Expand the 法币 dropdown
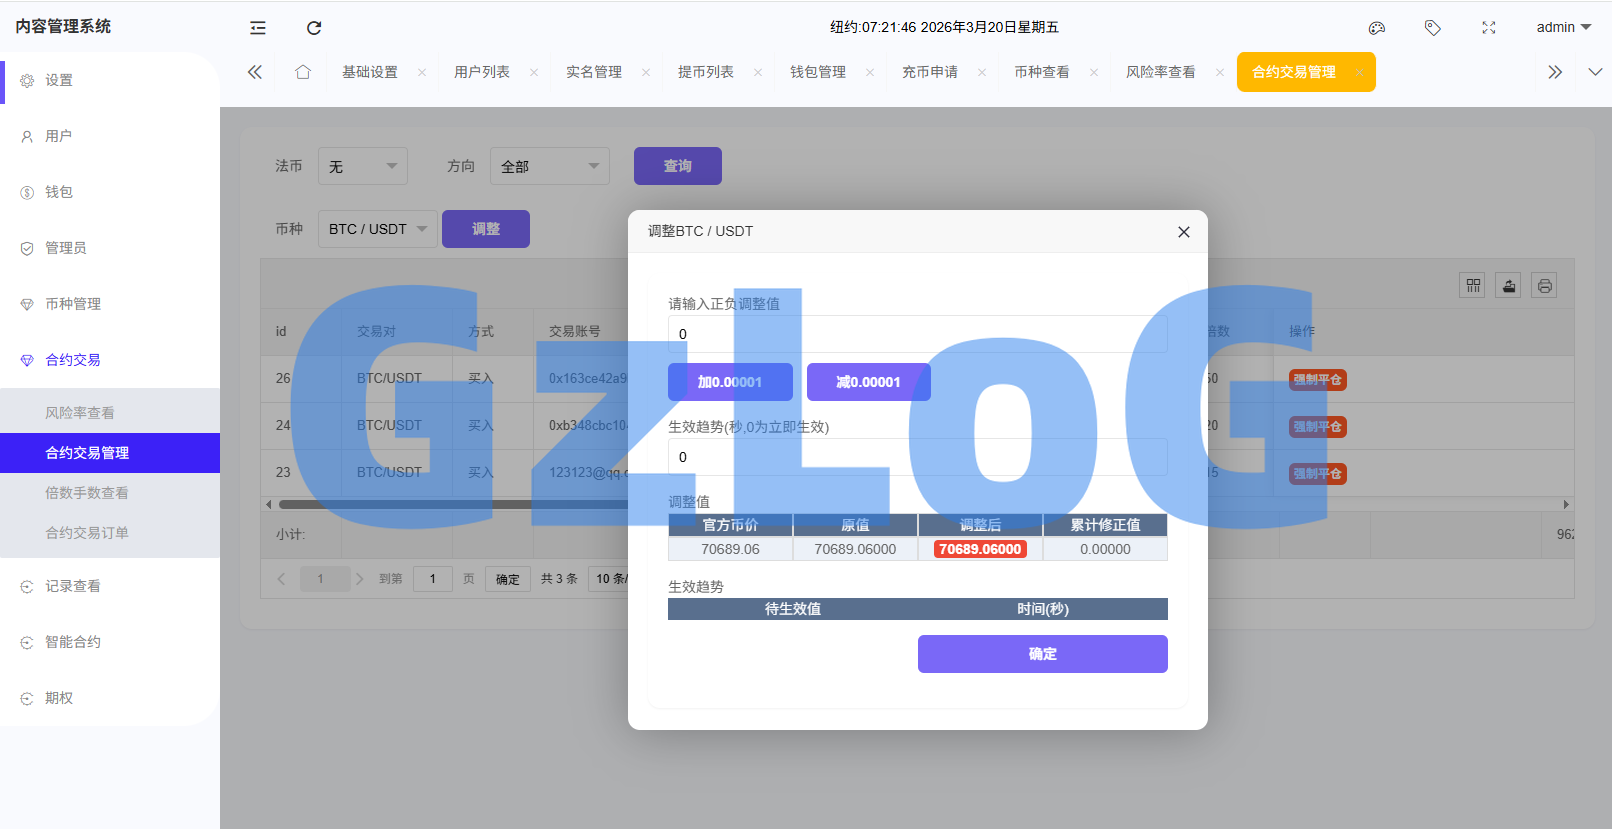The image size is (1612, 829). pyautogui.click(x=362, y=166)
